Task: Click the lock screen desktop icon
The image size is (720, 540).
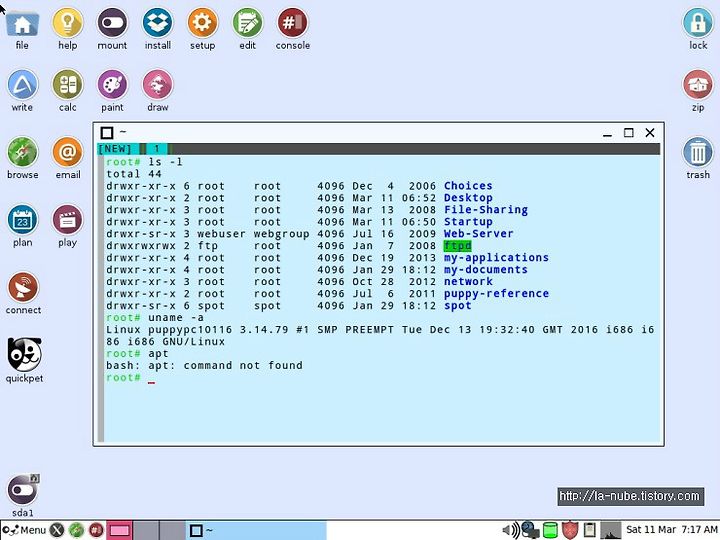Action: (698, 23)
